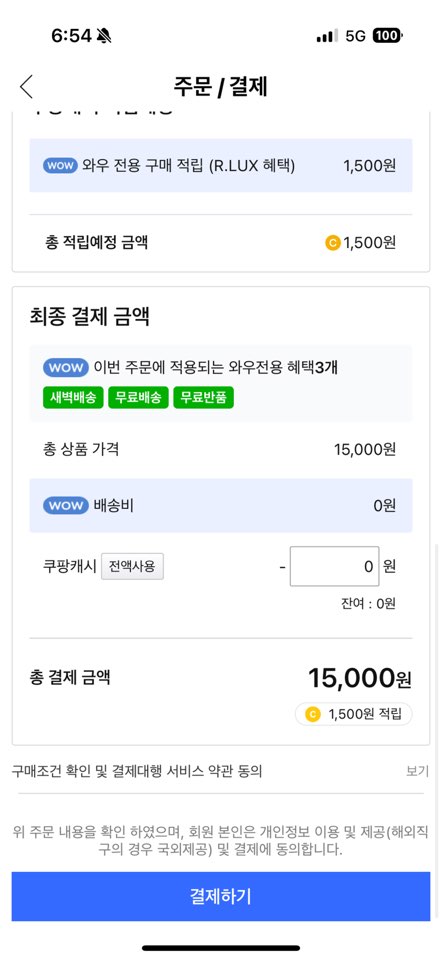442x960 pixels.
Task: Select the 새벽배송 green tag
Action: [x=73, y=398]
